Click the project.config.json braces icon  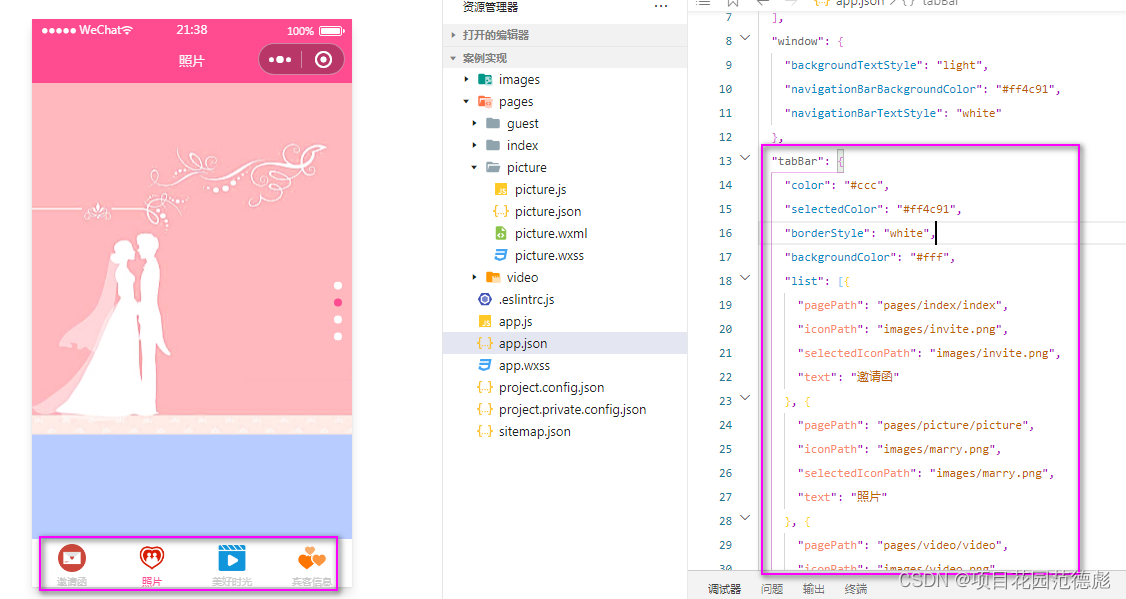(x=485, y=387)
